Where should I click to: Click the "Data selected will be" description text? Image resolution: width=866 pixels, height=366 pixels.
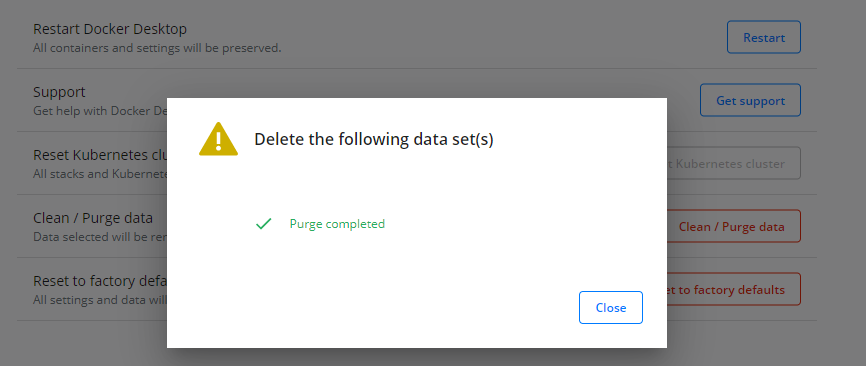point(100,237)
